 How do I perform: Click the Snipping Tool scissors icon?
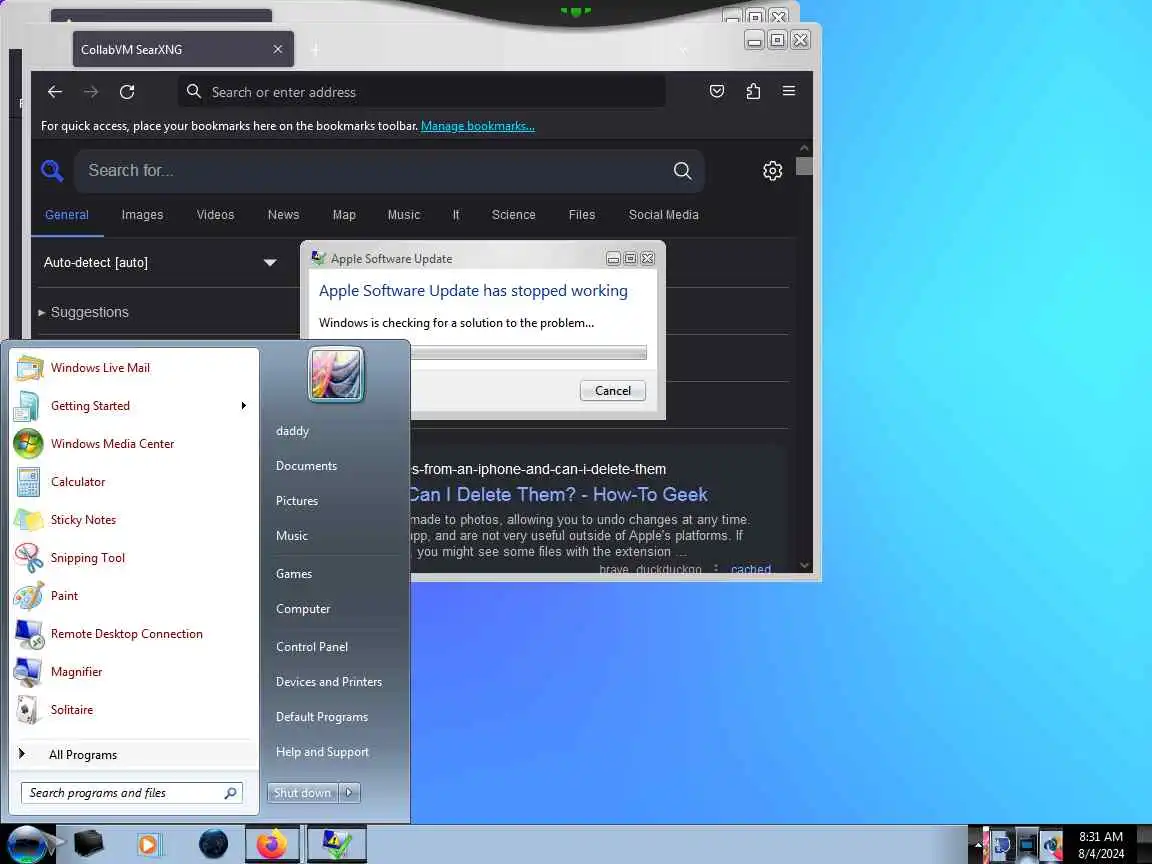tap(29, 558)
